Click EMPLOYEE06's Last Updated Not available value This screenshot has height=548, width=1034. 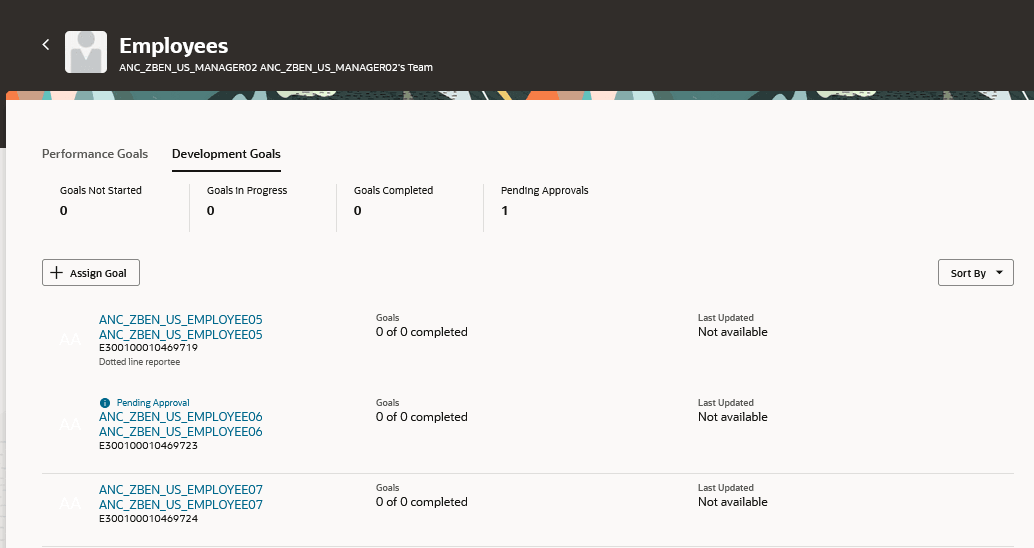tap(733, 417)
